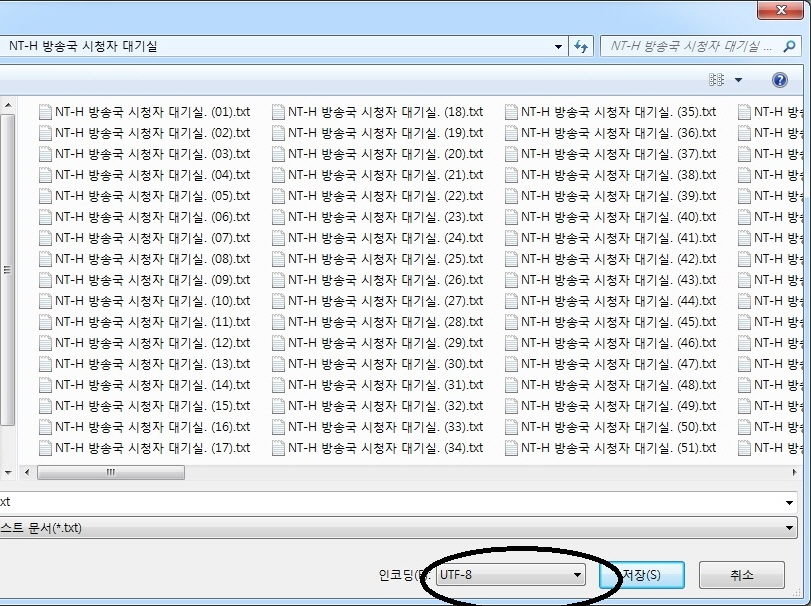811x606 pixels.
Task: Select the file icon of (35).txt
Action: pos(511,112)
